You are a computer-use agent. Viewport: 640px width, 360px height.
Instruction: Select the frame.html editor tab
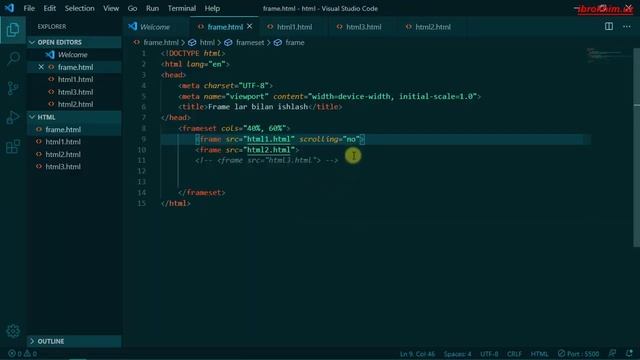[224, 27]
